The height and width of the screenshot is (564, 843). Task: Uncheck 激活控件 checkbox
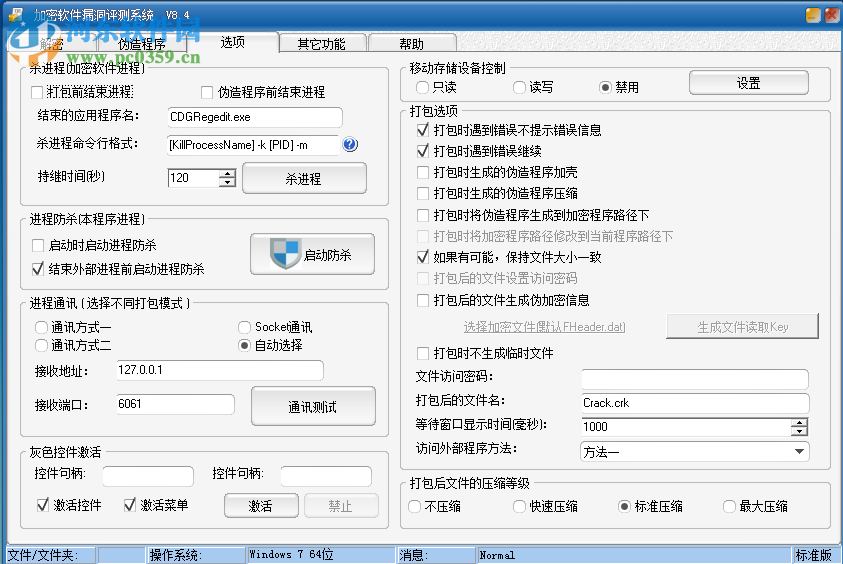tap(42, 505)
